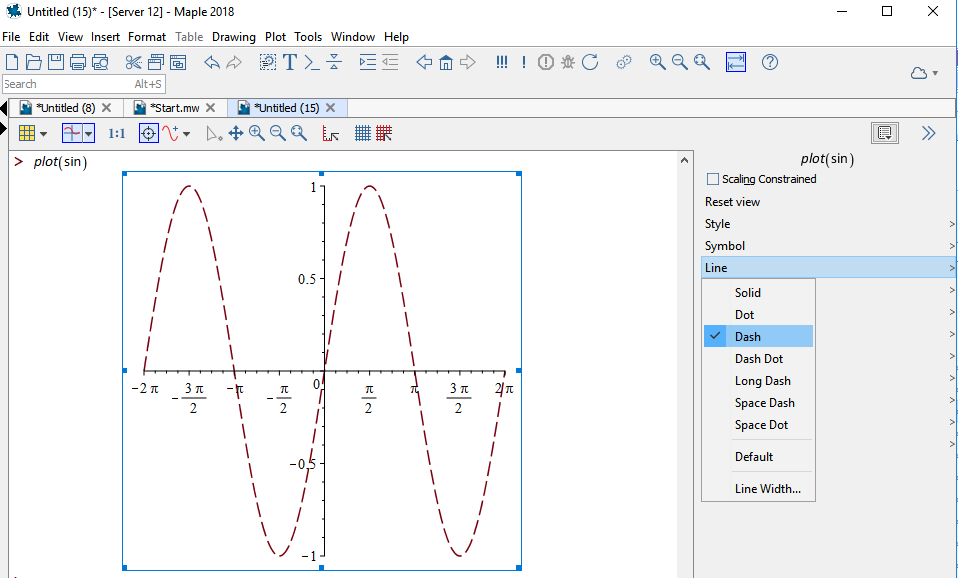Open the add-curve tool dropdown arrow

click(186, 134)
